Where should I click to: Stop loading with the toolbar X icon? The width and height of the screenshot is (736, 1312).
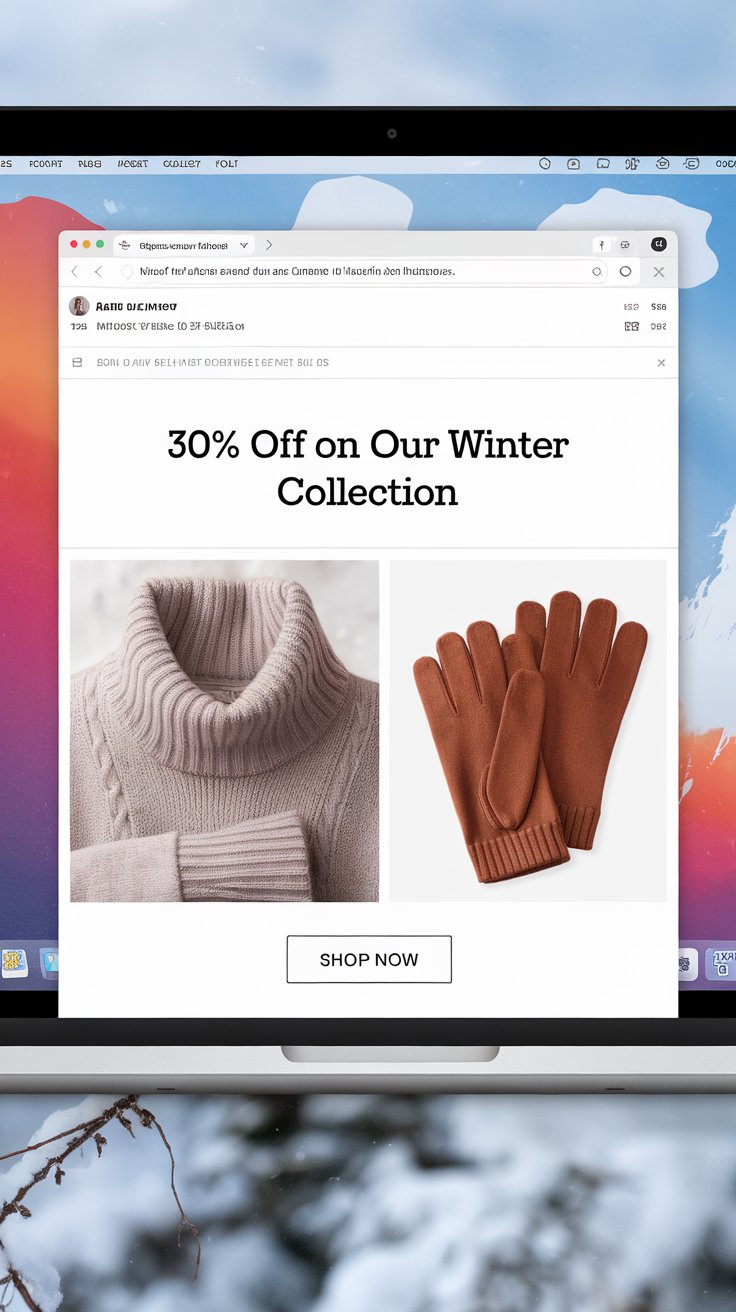tap(659, 272)
